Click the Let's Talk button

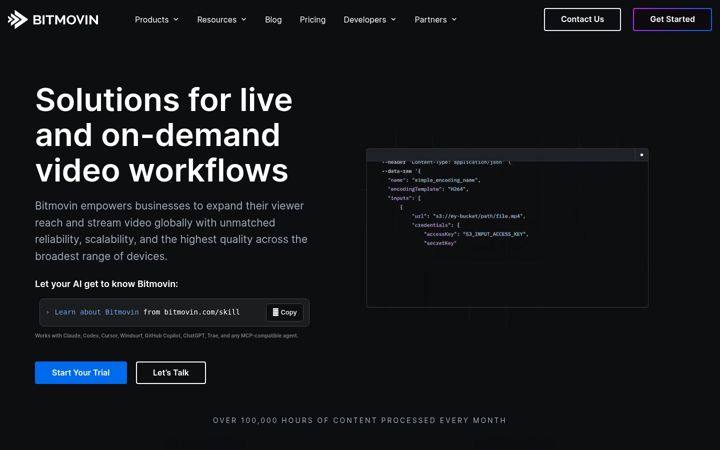(171, 372)
